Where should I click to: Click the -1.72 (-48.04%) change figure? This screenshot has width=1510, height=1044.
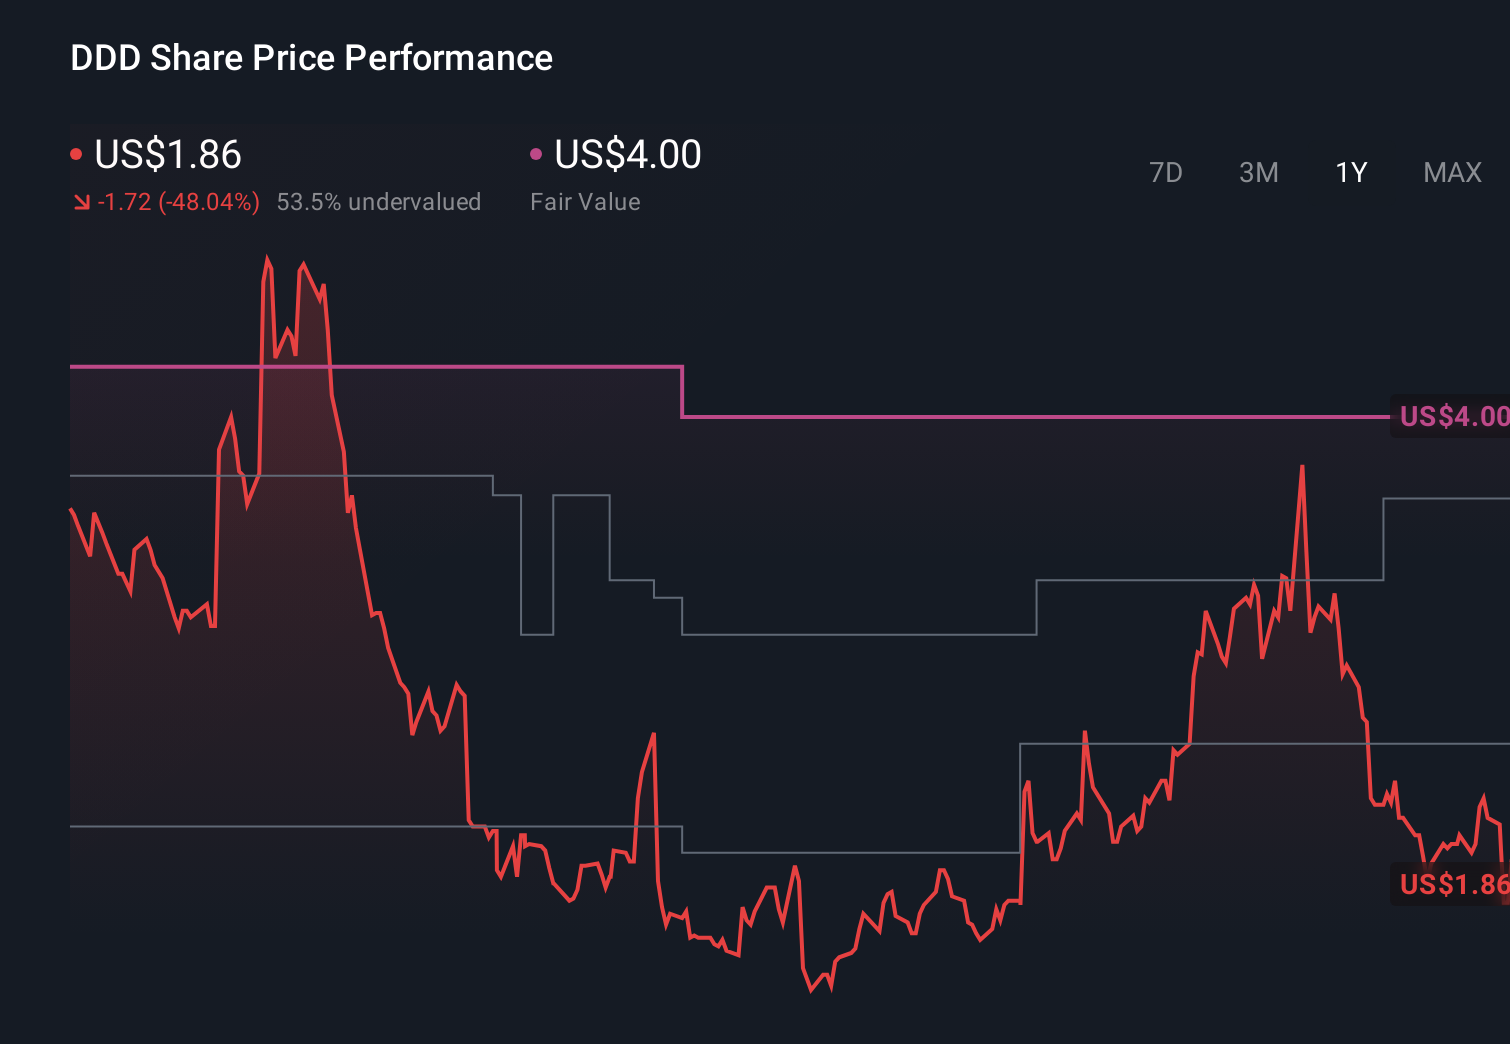point(178,201)
